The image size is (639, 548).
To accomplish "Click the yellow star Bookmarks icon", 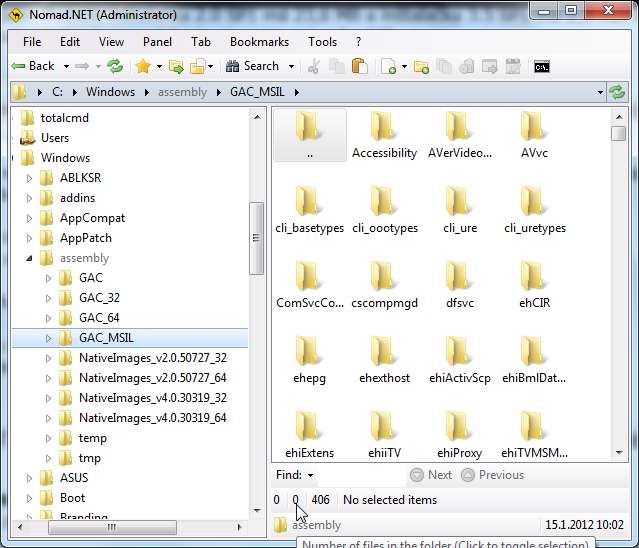I will (x=143, y=66).
